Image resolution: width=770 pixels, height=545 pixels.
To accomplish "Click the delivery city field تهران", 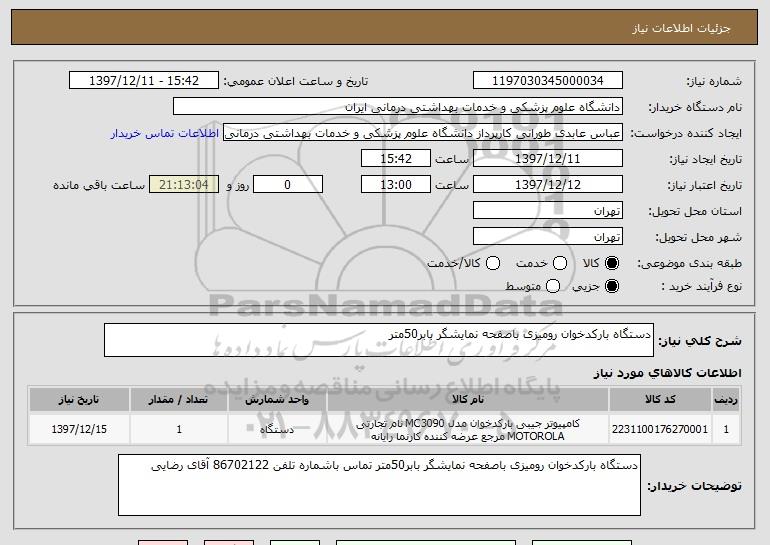I will click(x=548, y=237).
